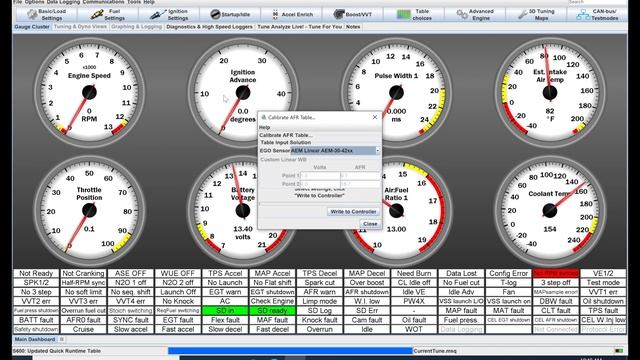This screenshot has width=640, height=360.
Task: Click the BATT fault indicator
Action: 36,320
